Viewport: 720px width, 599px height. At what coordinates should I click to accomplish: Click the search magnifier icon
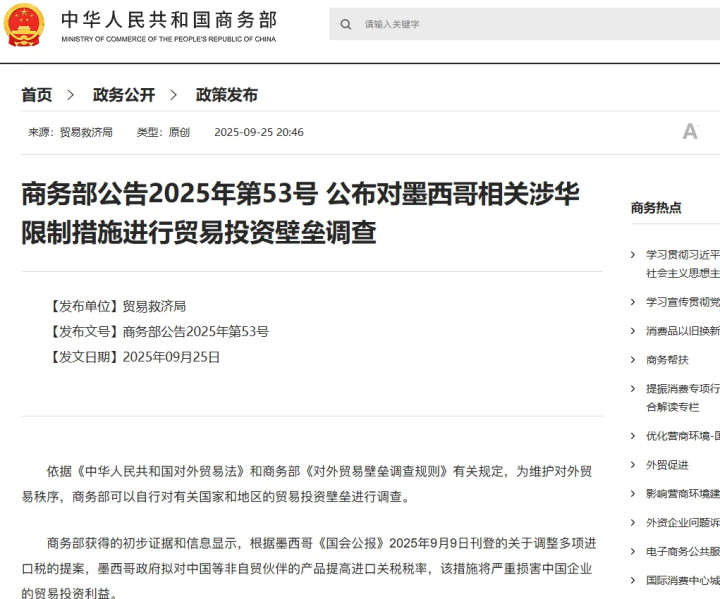click(x=346, y=24)
